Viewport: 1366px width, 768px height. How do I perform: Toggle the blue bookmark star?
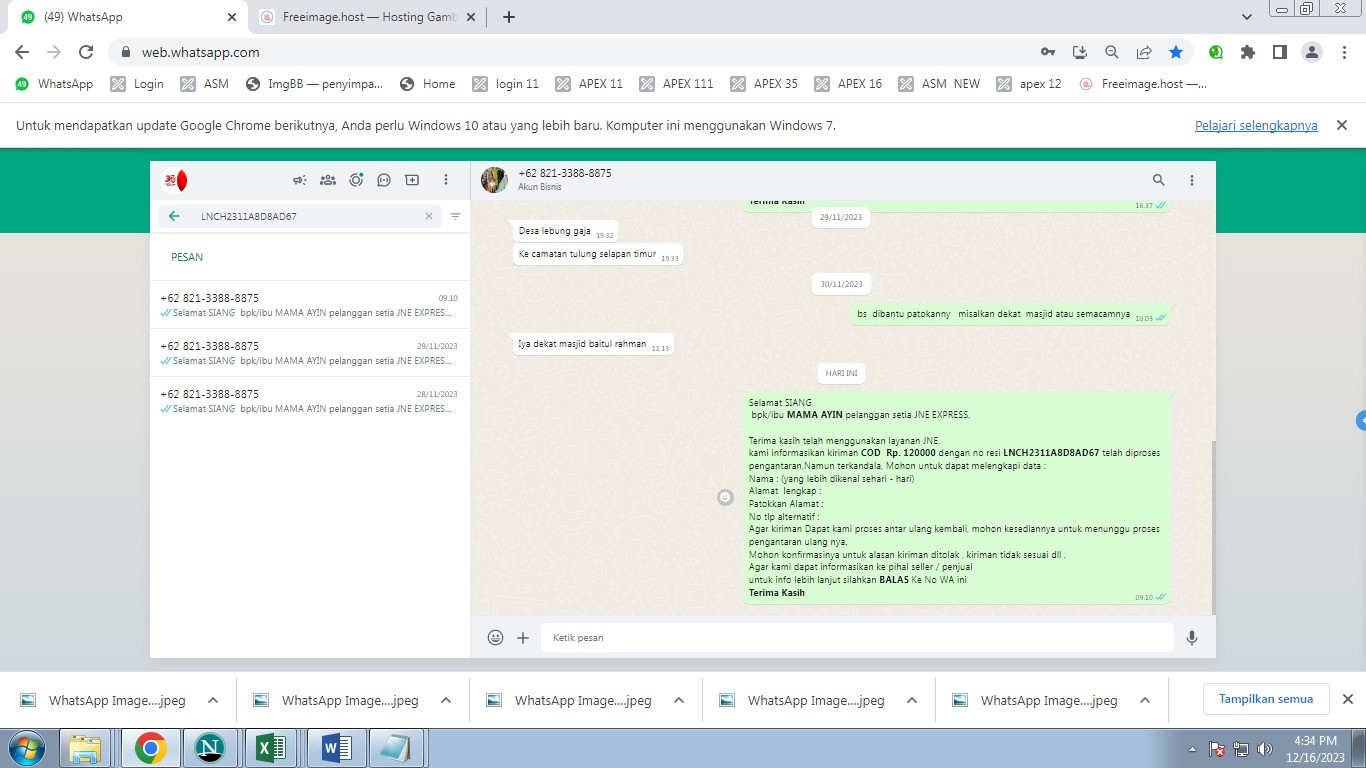1176,52
